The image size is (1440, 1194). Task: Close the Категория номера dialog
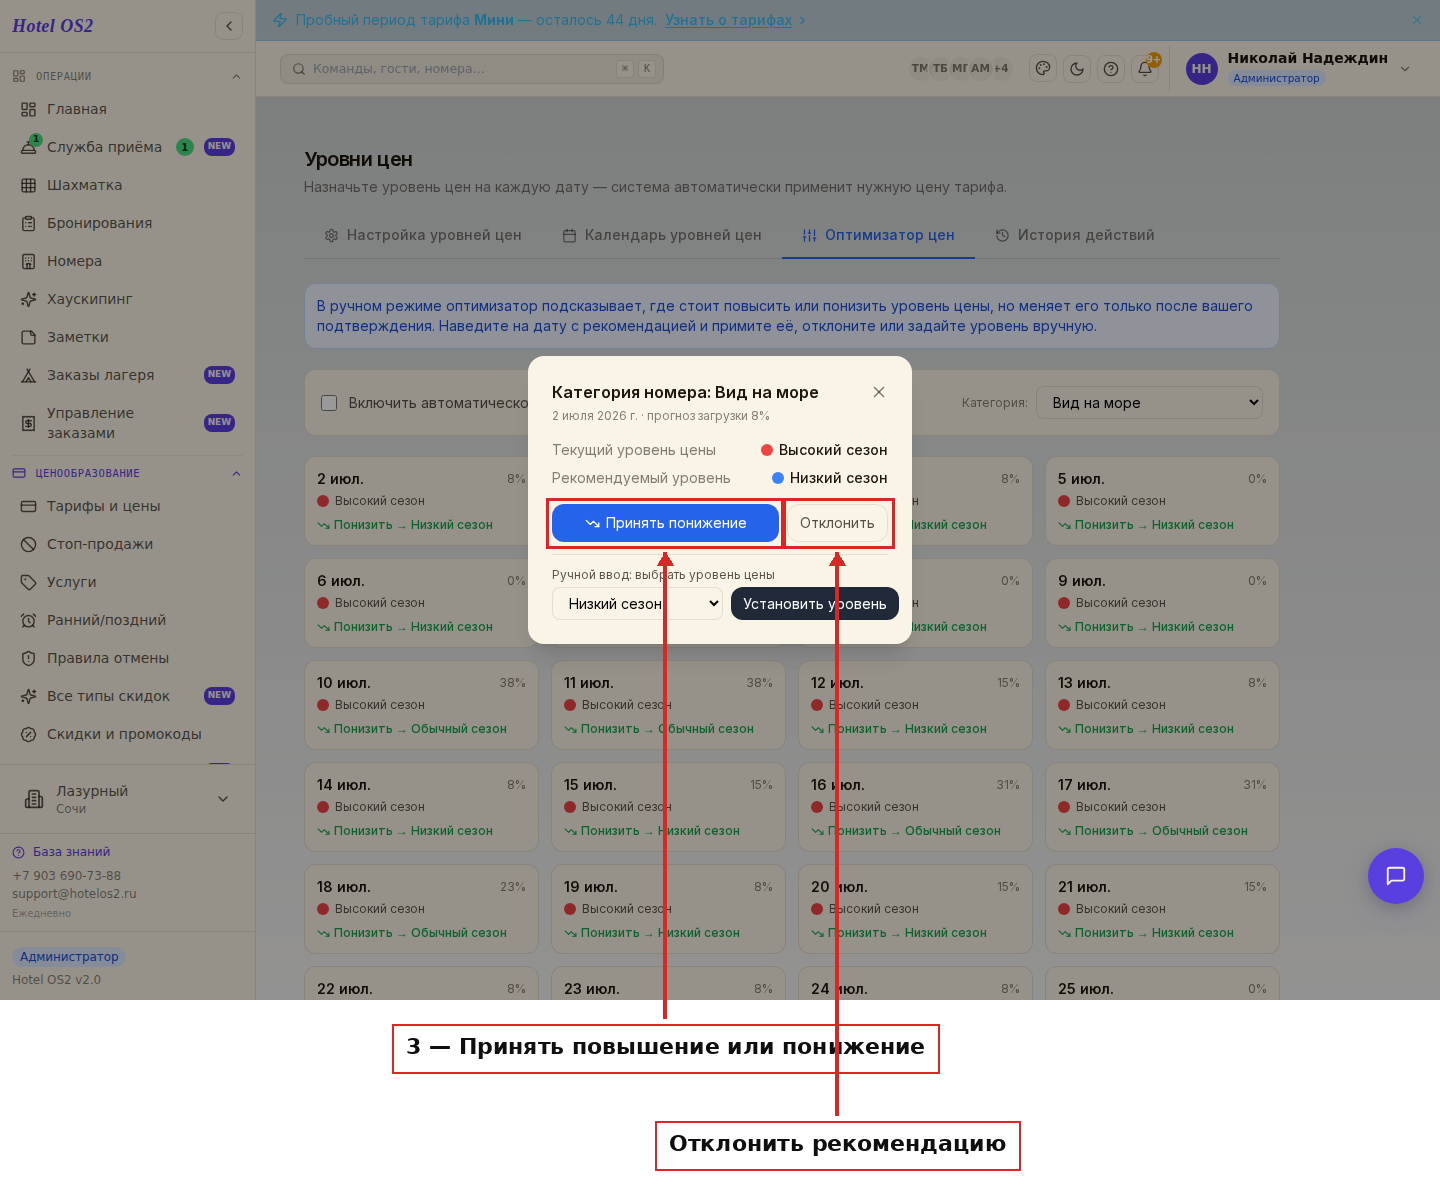point(879,392)
